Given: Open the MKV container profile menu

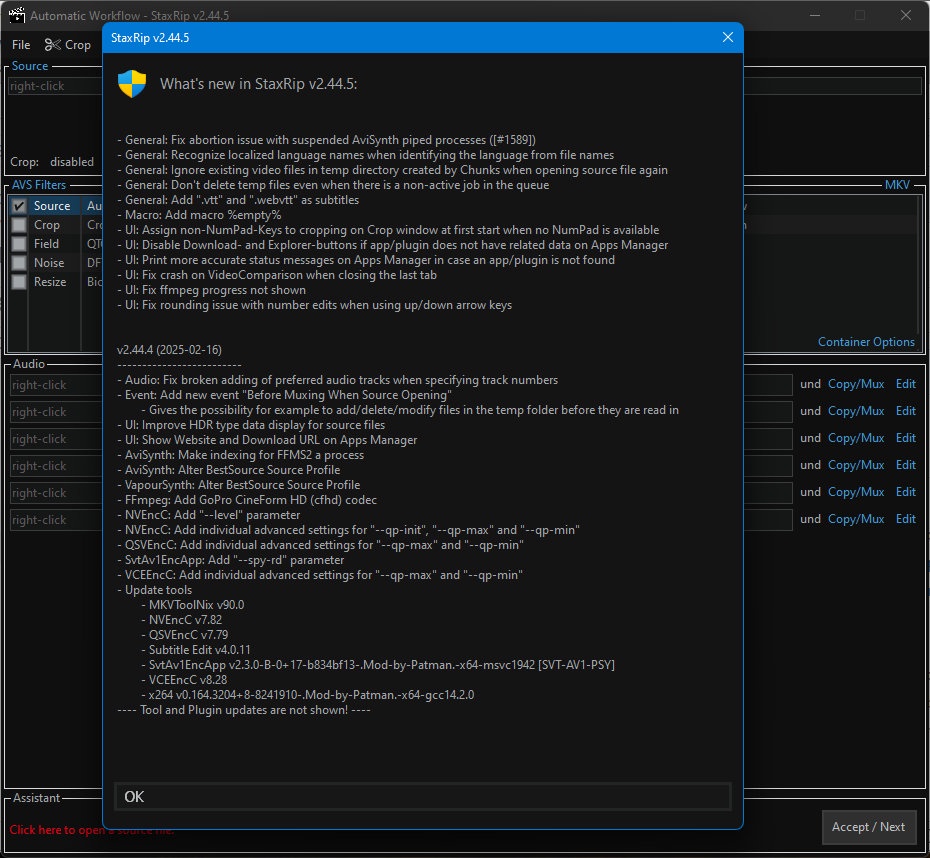Looking at the screenshot, I should pos(897,184).
